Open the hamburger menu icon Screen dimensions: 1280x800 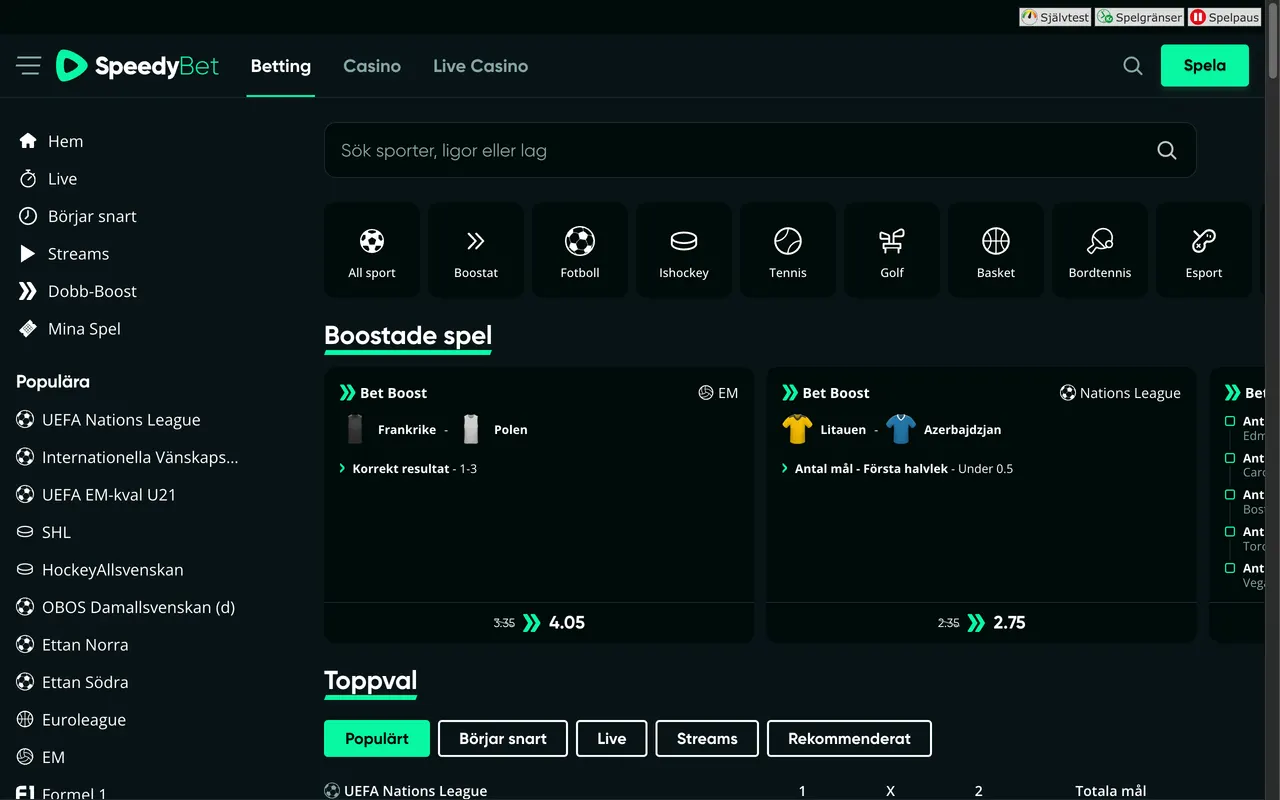click(28, 66)
